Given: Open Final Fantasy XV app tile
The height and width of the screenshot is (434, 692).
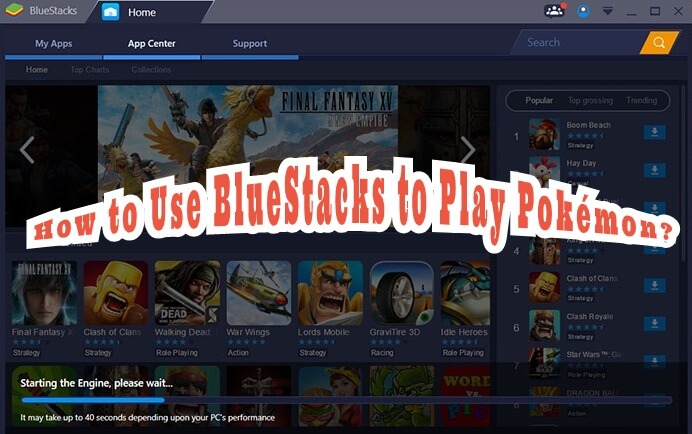Looking at the screenshot, I should pyautogui.click(x=44, y=293).
